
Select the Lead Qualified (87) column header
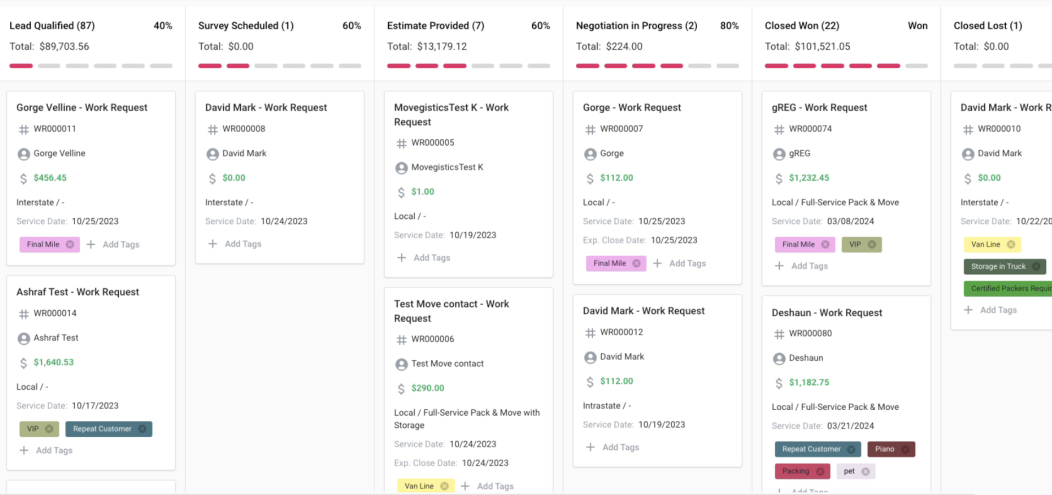pyautogui.click(x=52, y=25)
